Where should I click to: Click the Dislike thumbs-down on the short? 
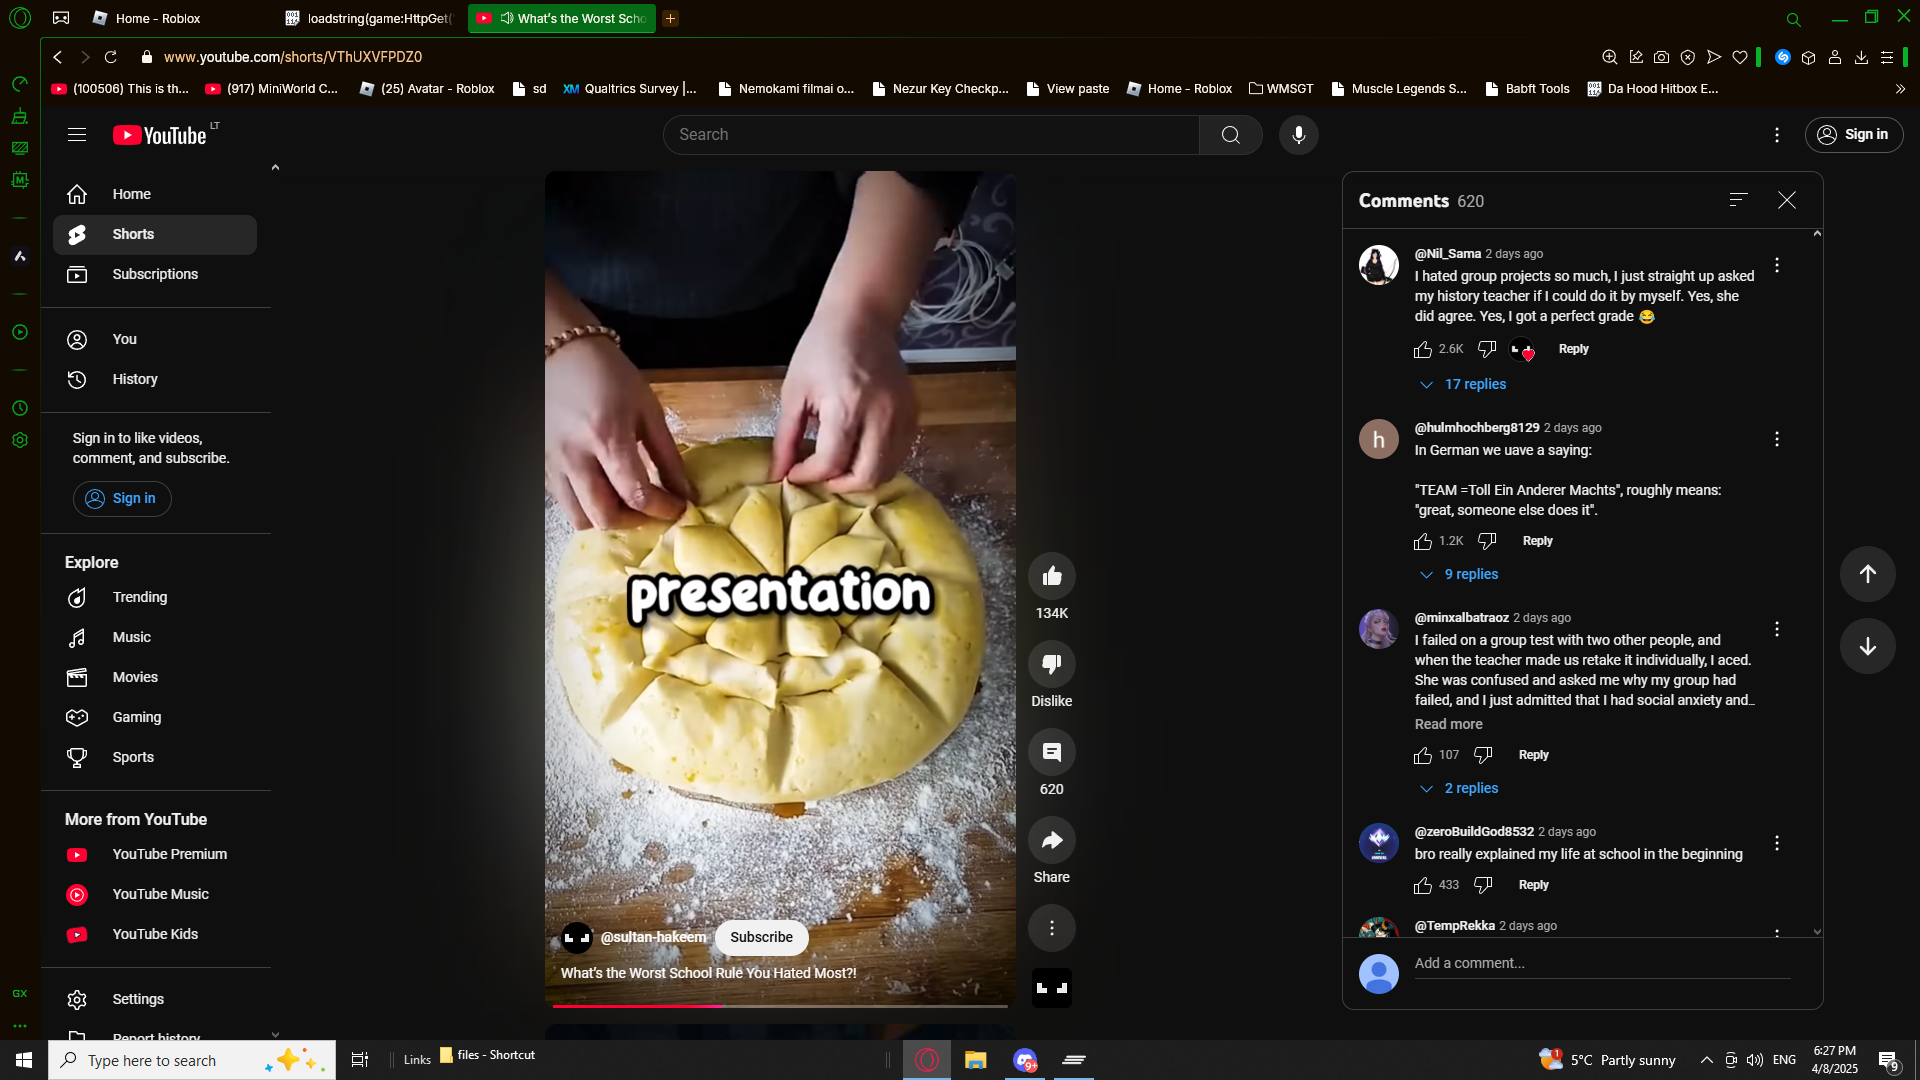[x=1051, y=664]
